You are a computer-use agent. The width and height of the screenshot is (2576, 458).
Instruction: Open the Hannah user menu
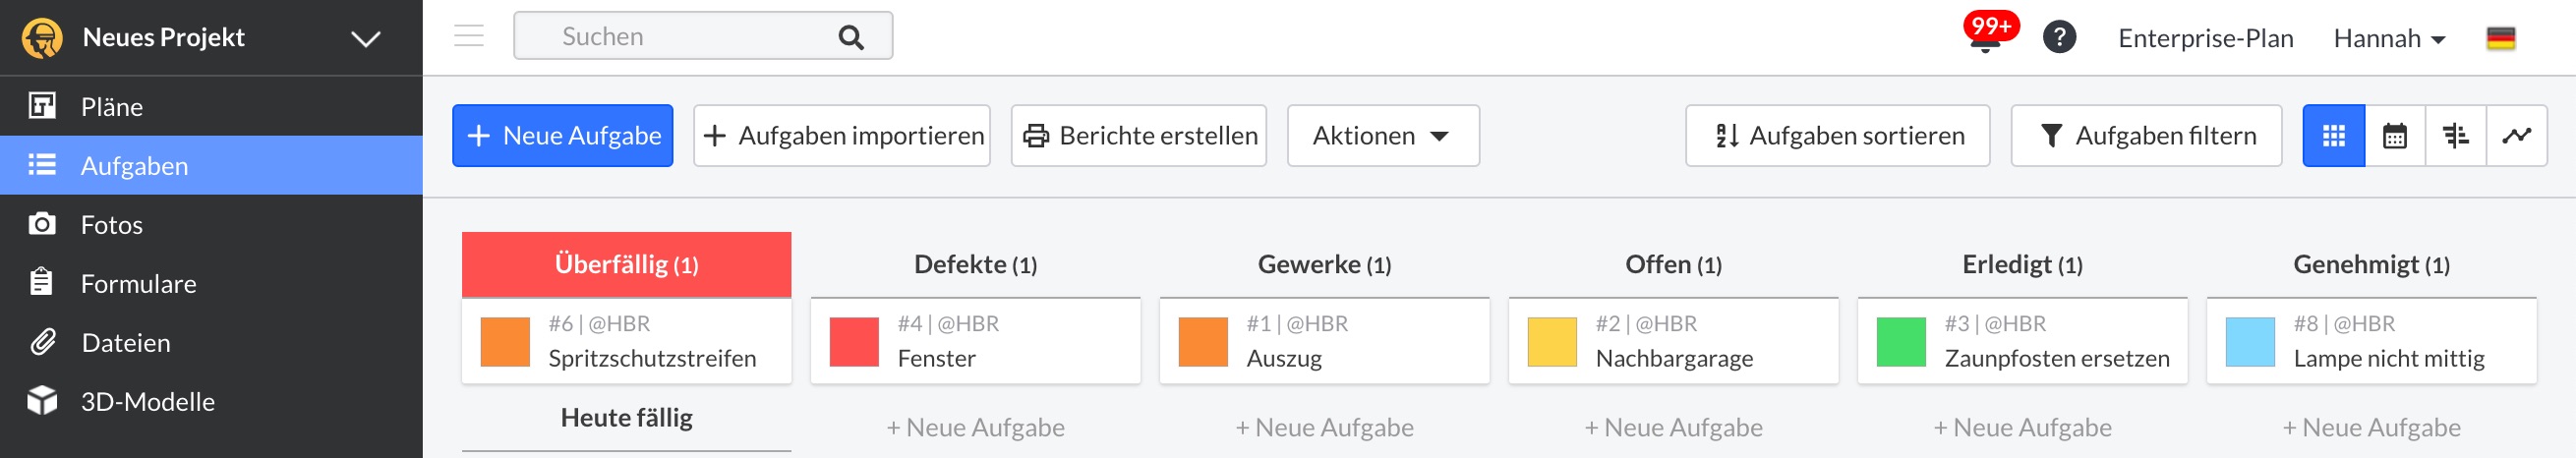tap(2388, 38)
